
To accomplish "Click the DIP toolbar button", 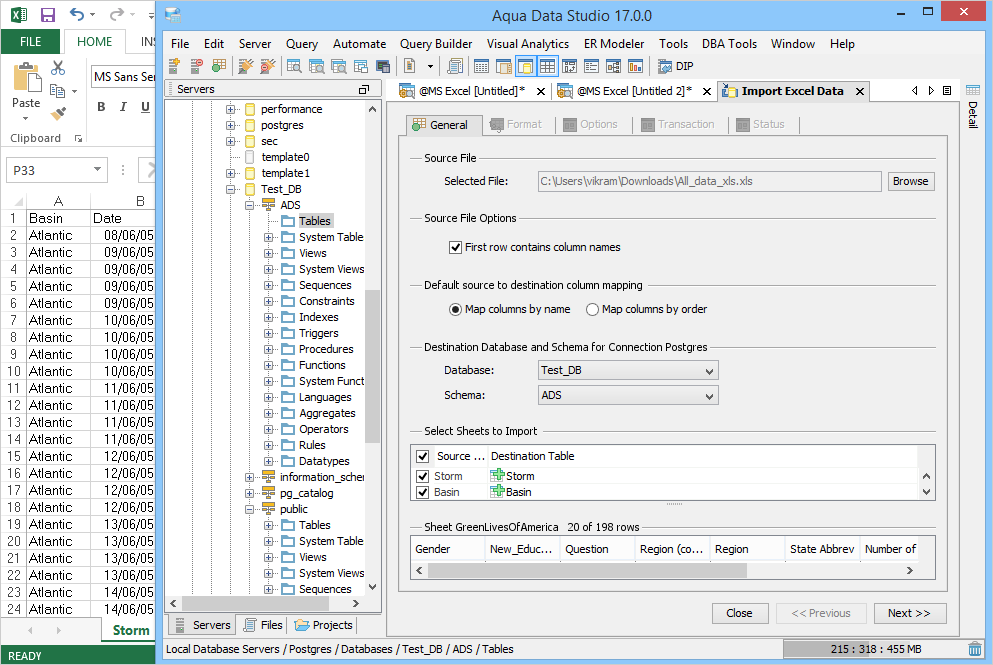I will (x=676, y=66).
